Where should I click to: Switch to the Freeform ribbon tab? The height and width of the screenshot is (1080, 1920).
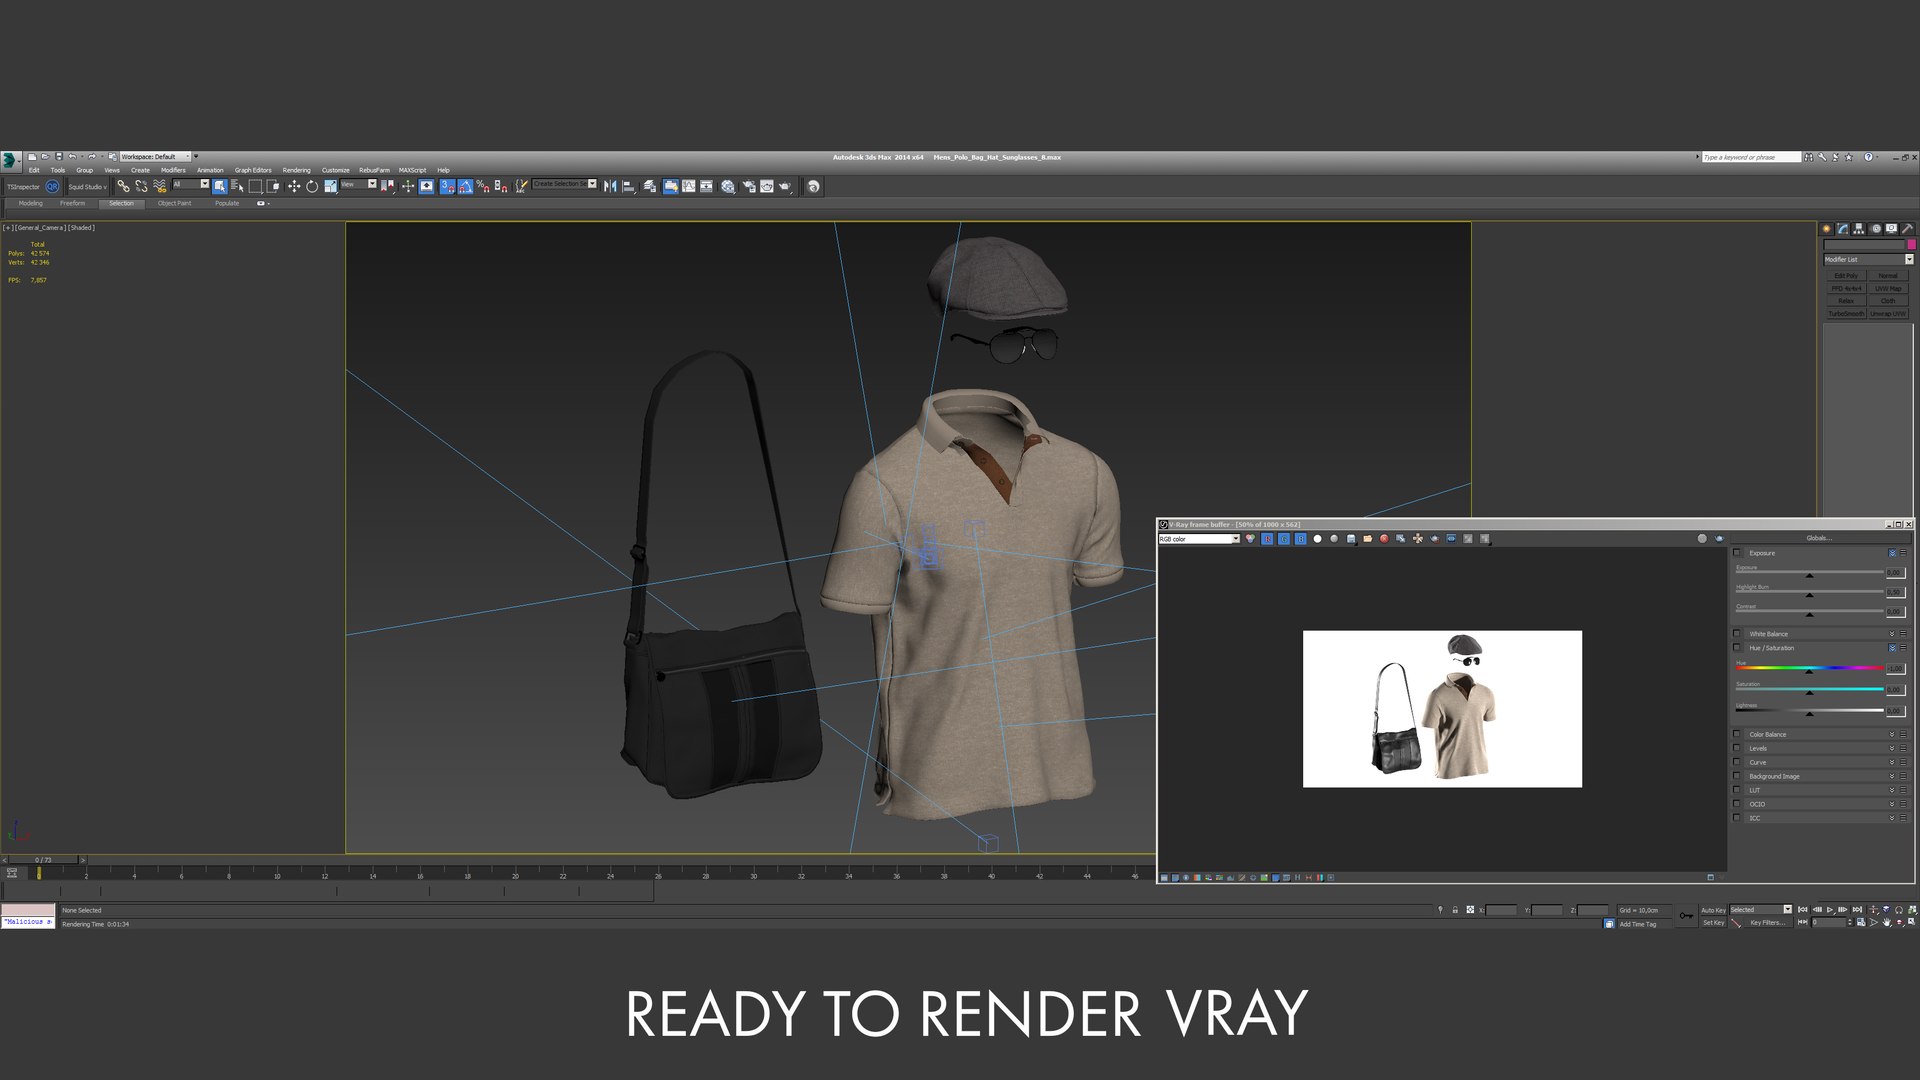point(72,203)
